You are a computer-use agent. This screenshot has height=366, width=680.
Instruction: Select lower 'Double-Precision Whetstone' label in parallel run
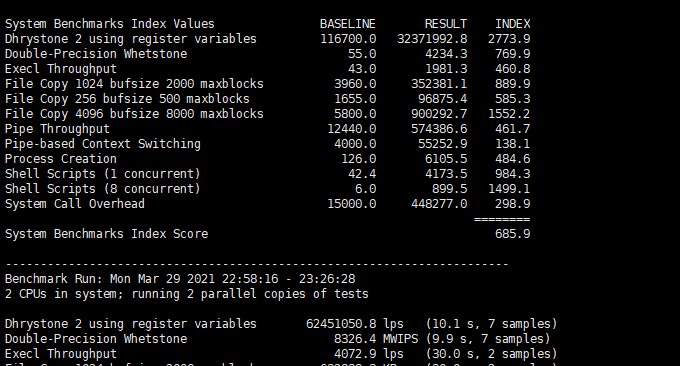96,339
